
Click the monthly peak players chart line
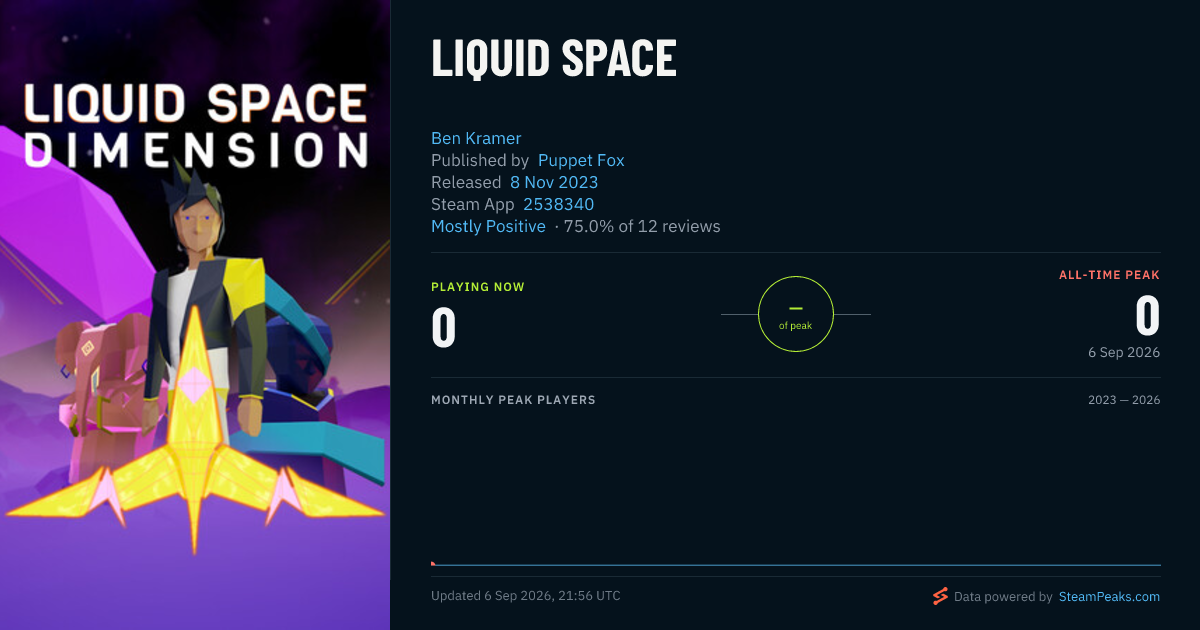[x=796, y=565]
